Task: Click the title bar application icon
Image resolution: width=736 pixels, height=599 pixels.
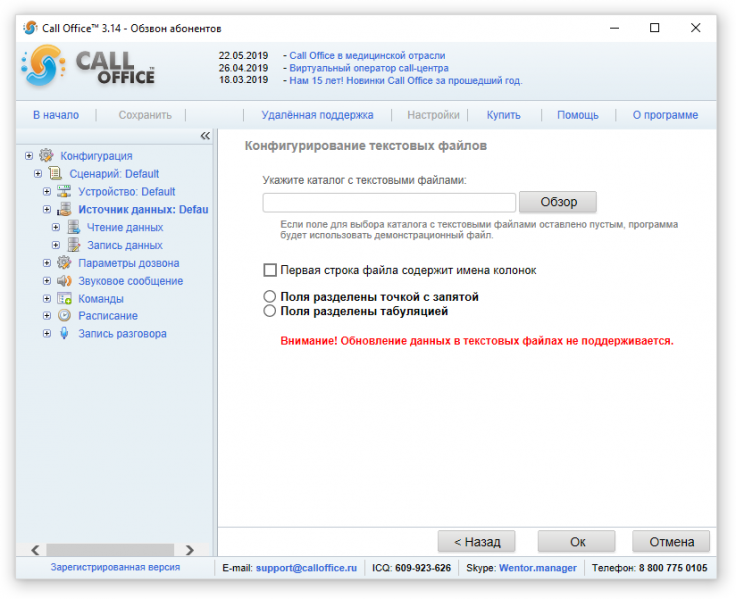Action: coord(30,28)
